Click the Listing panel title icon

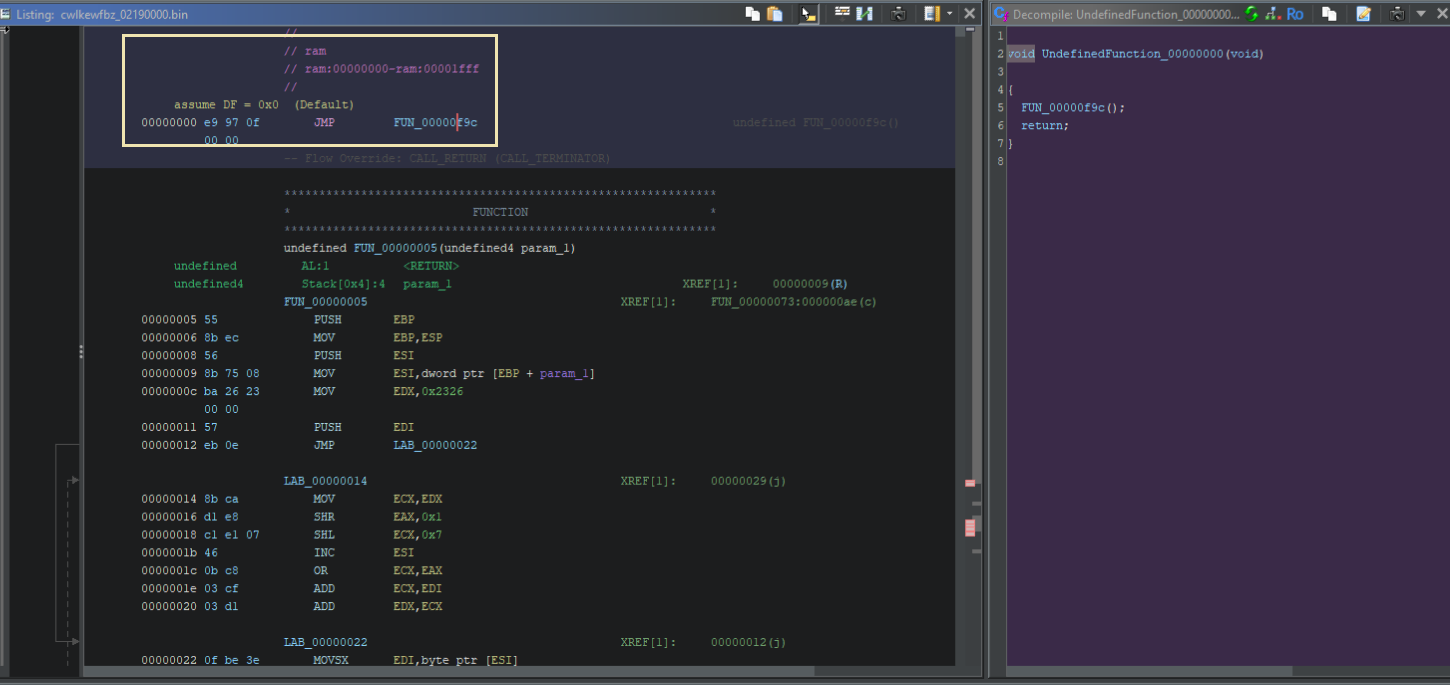pos(7,15)
